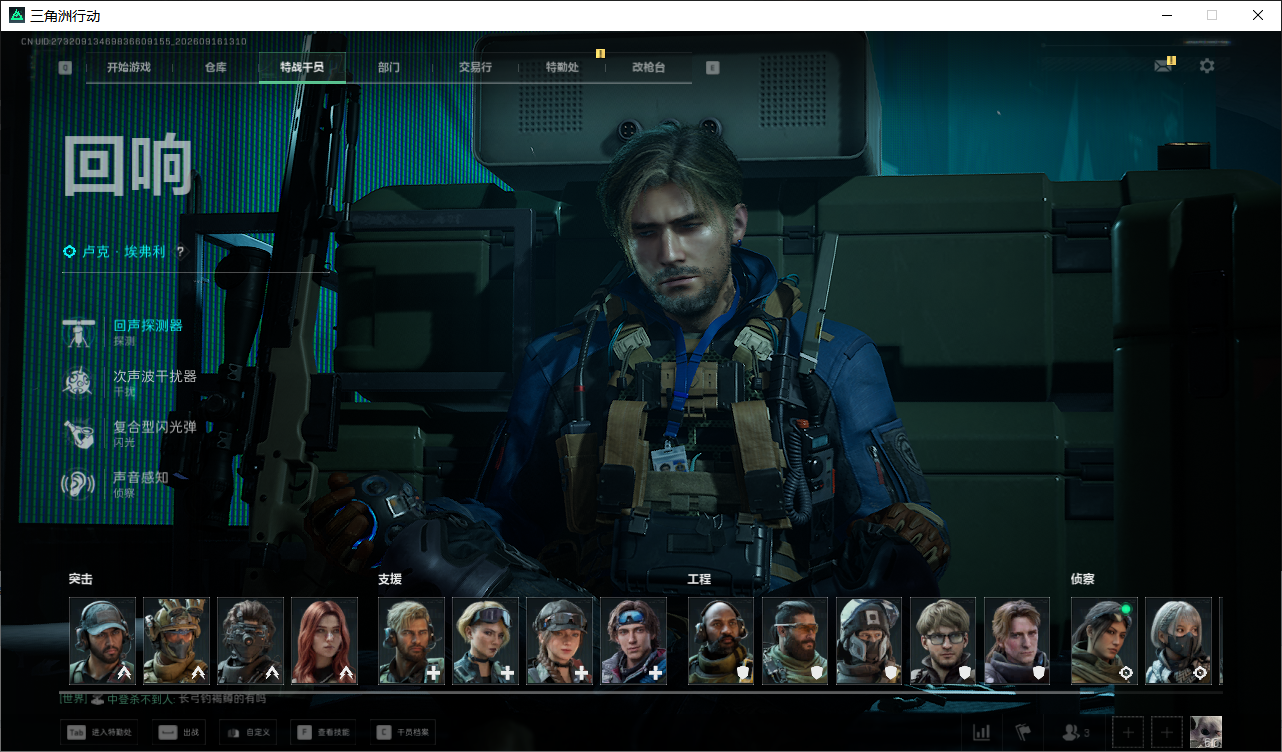Choose the 支援 operator with blue goggles
This screenshot has height=752, width=1282.
[633, 641]
